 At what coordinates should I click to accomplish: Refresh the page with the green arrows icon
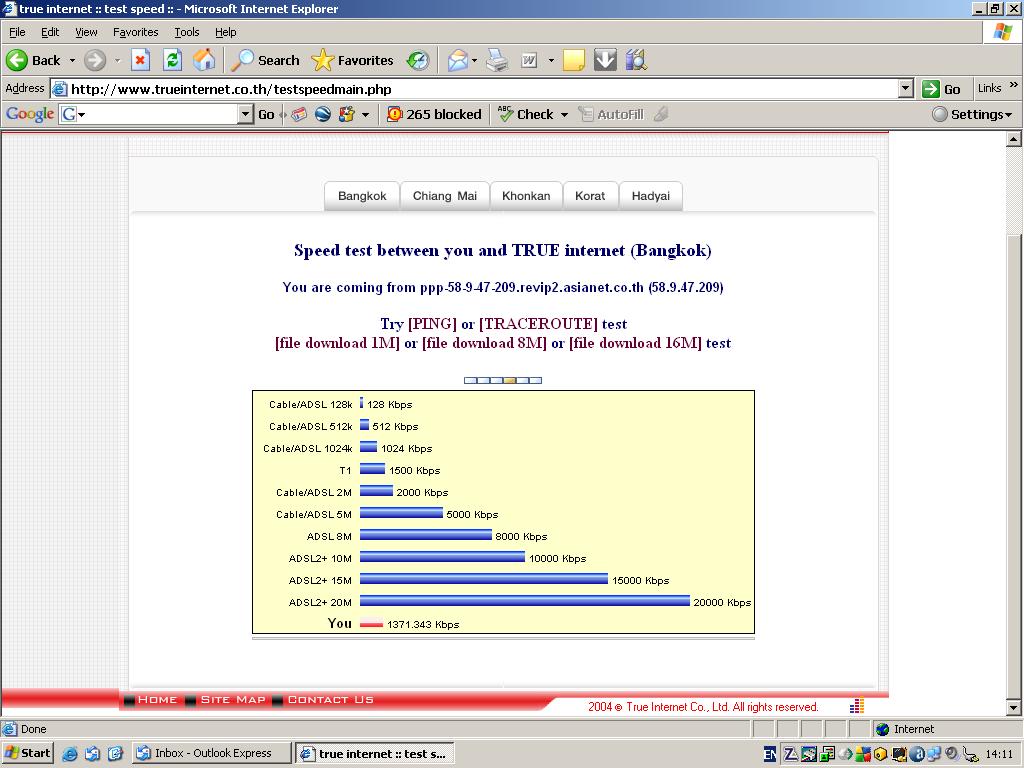[x=172, y=61]
